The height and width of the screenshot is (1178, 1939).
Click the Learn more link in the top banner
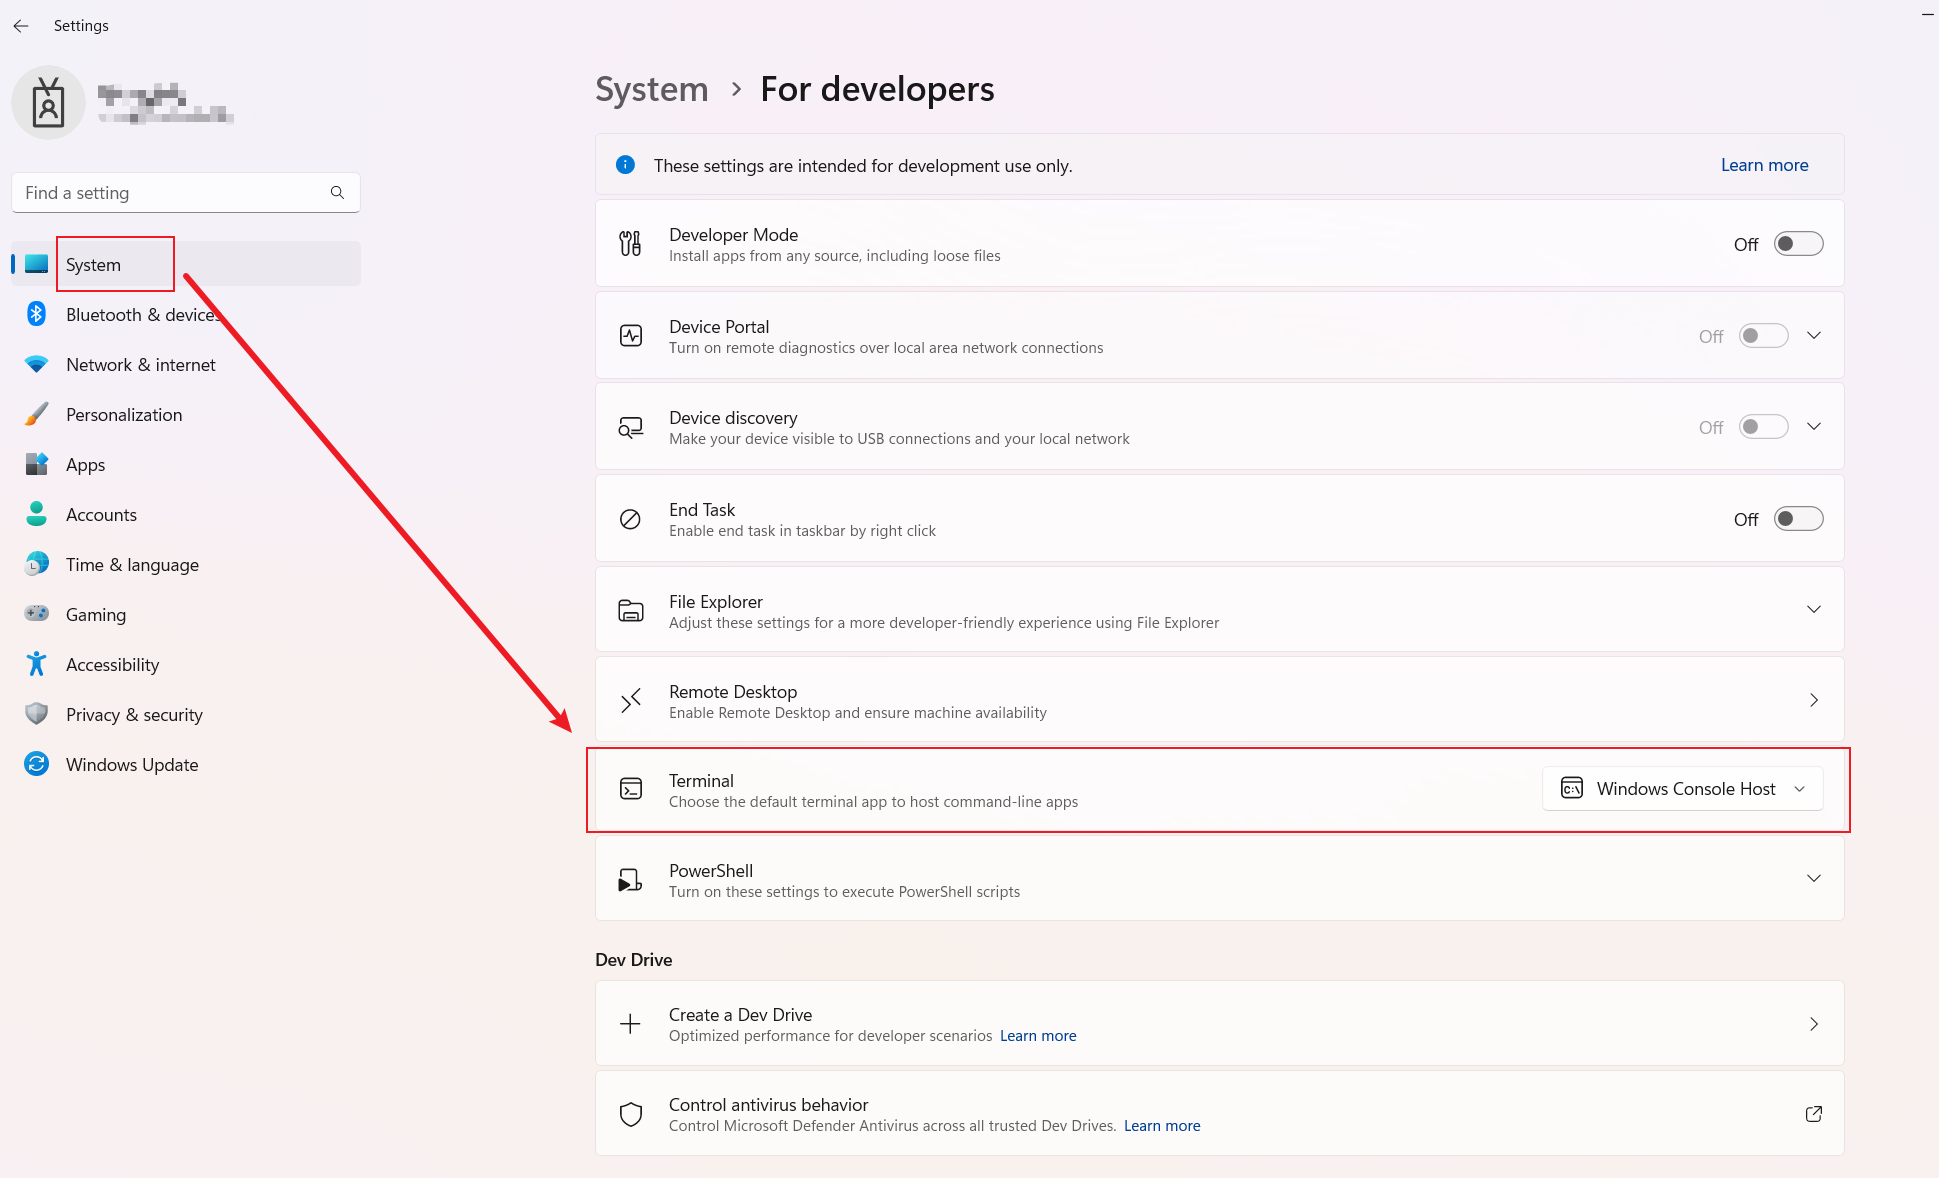[1764, 165]
